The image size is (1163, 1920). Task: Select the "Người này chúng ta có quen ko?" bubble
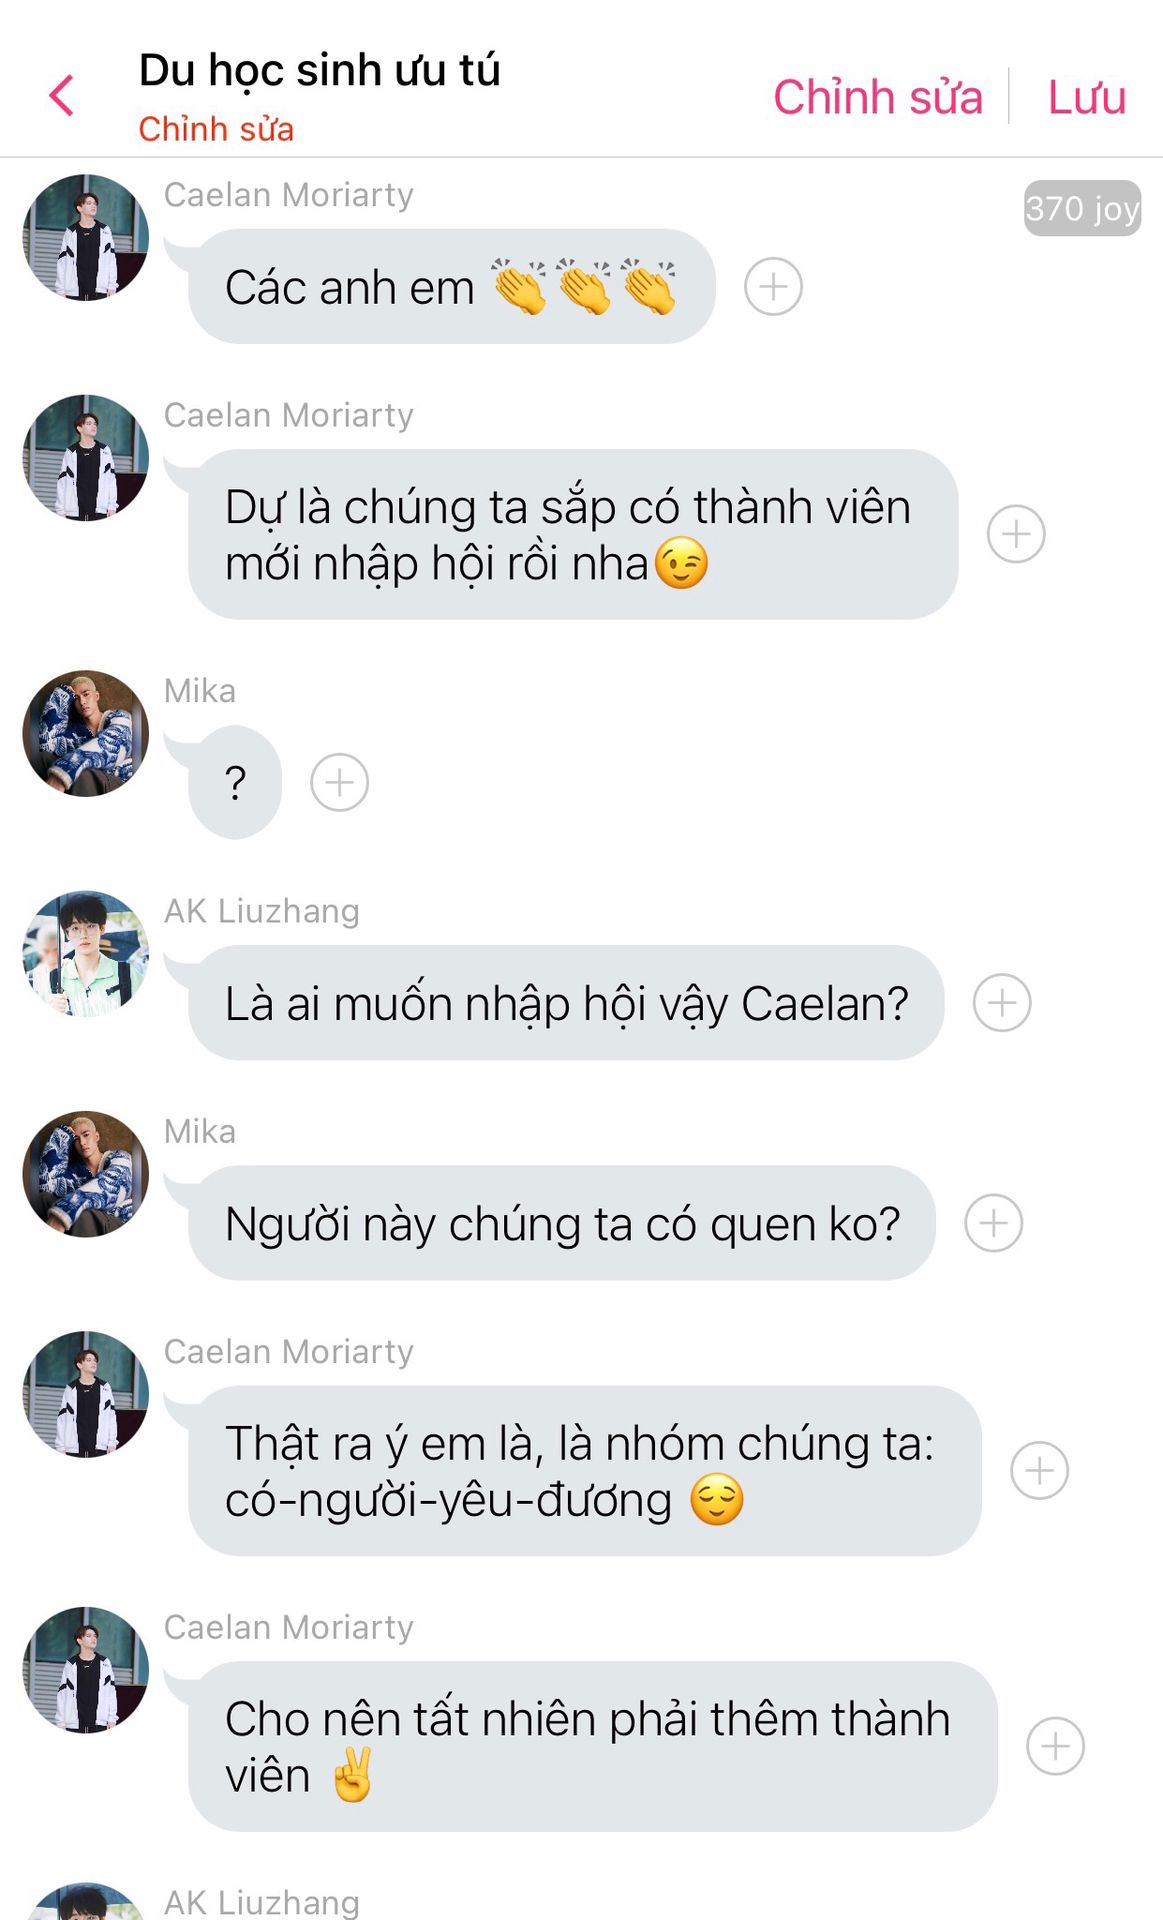click(562, 1223)
